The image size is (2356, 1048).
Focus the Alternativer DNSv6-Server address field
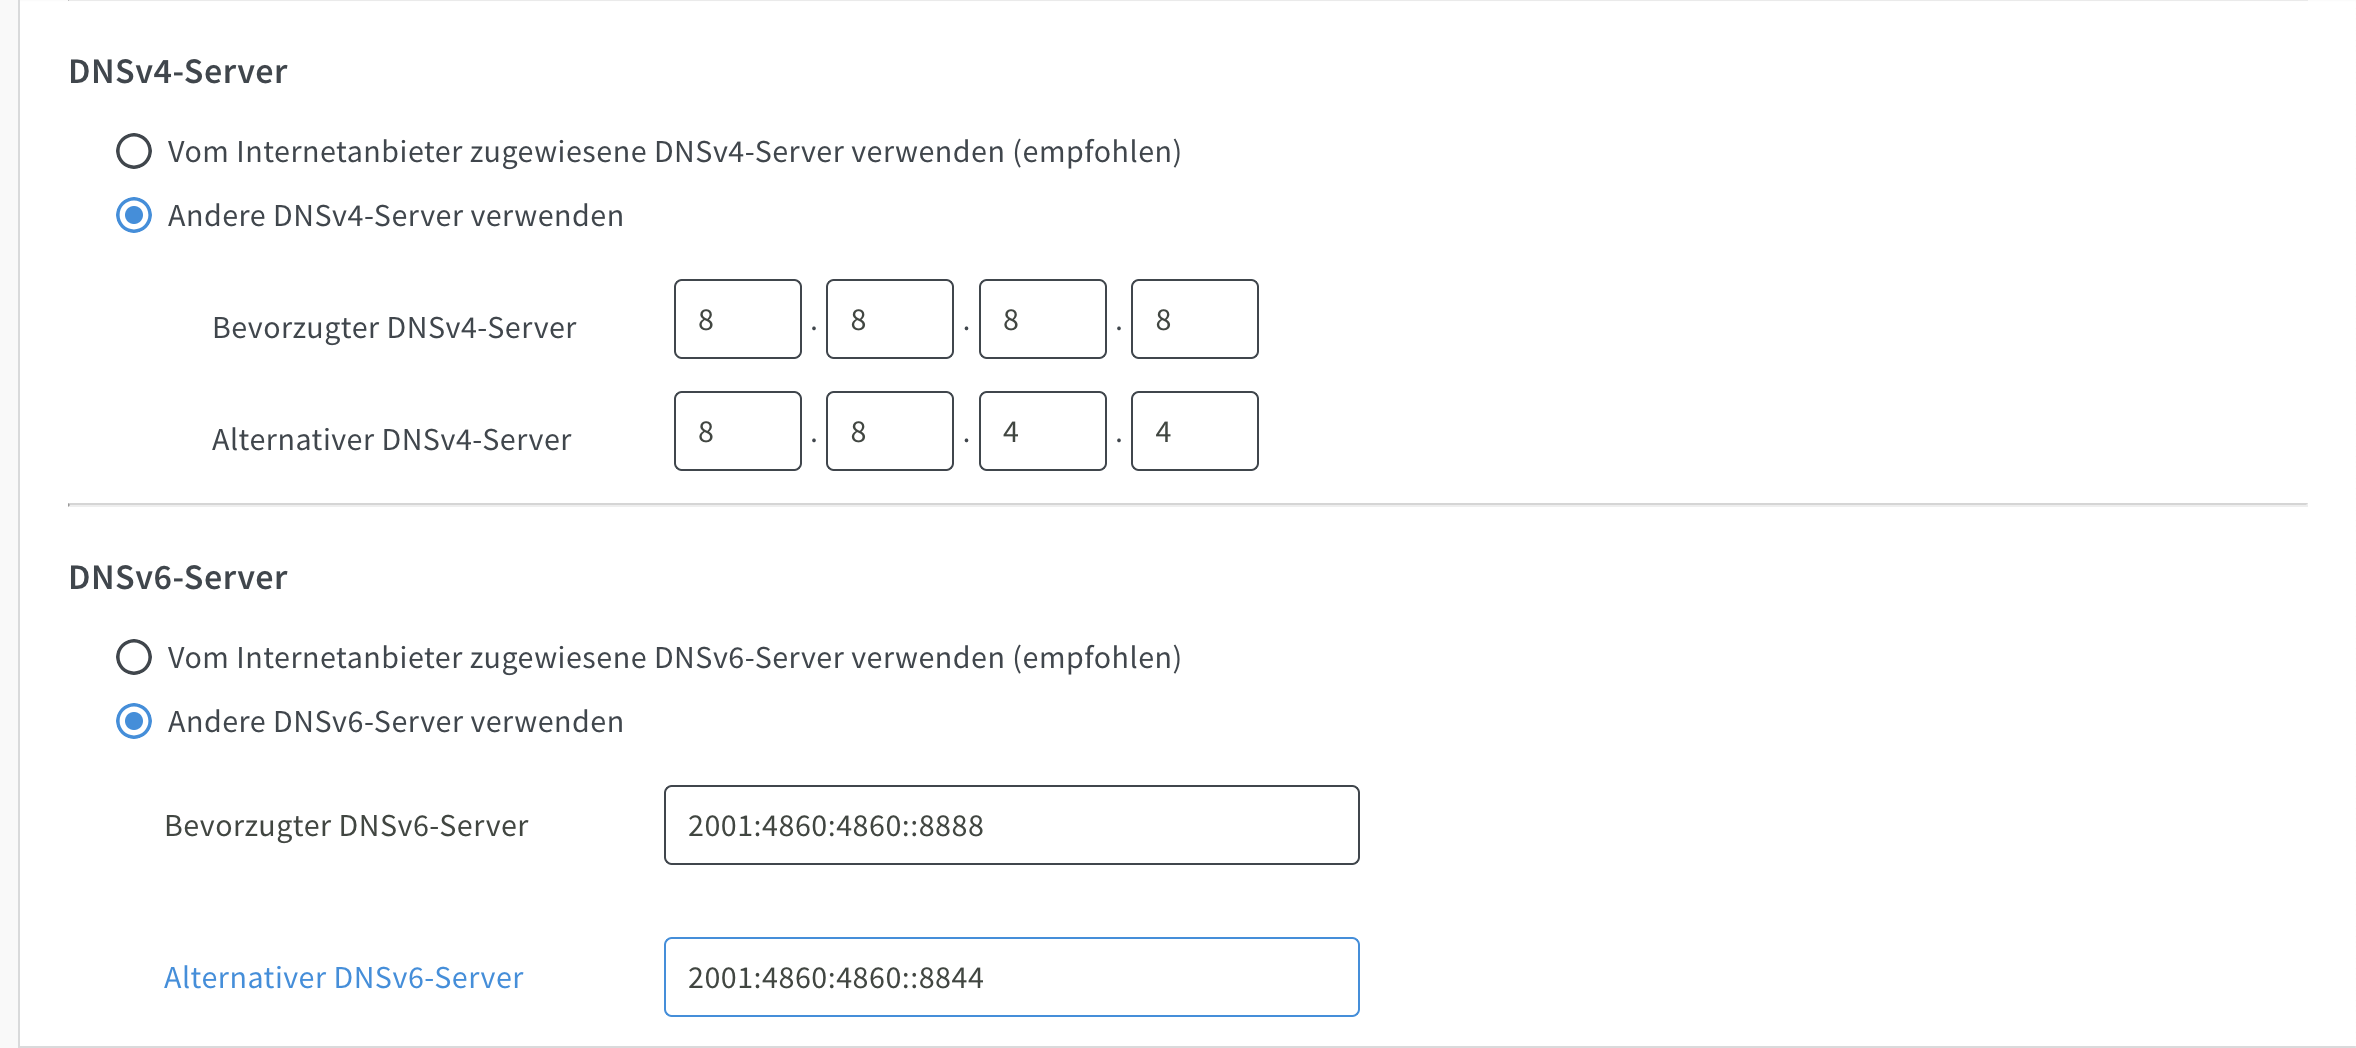pyautogui.click(x=1012, y=977)
